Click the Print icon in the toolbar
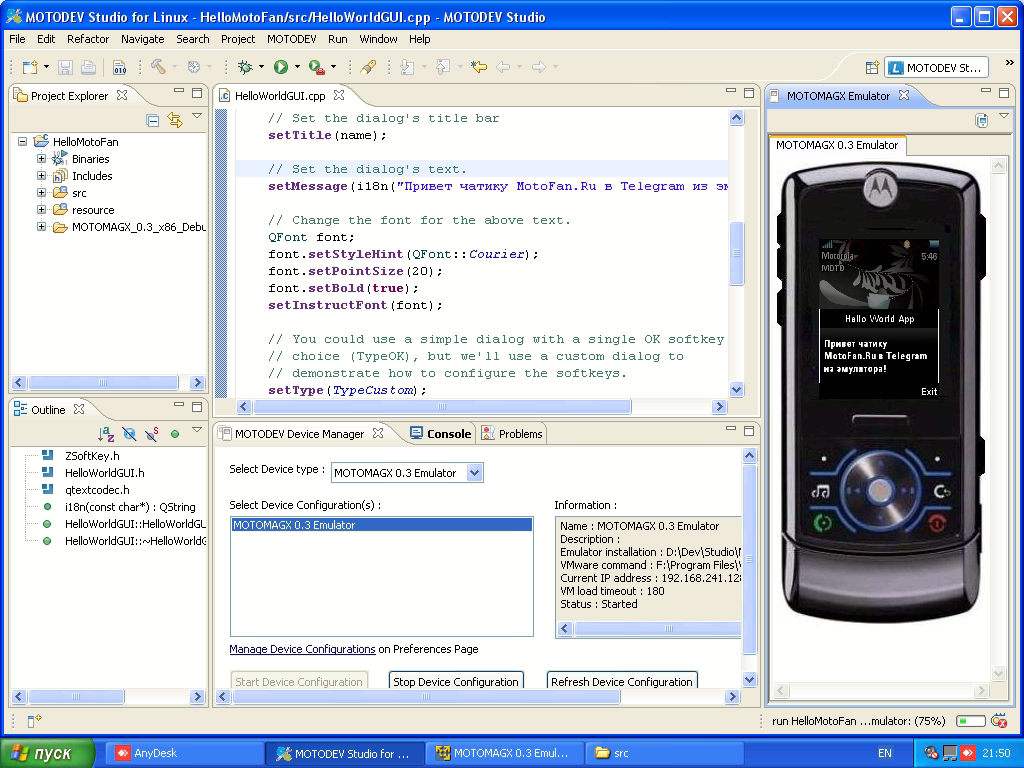 point(88,67)
